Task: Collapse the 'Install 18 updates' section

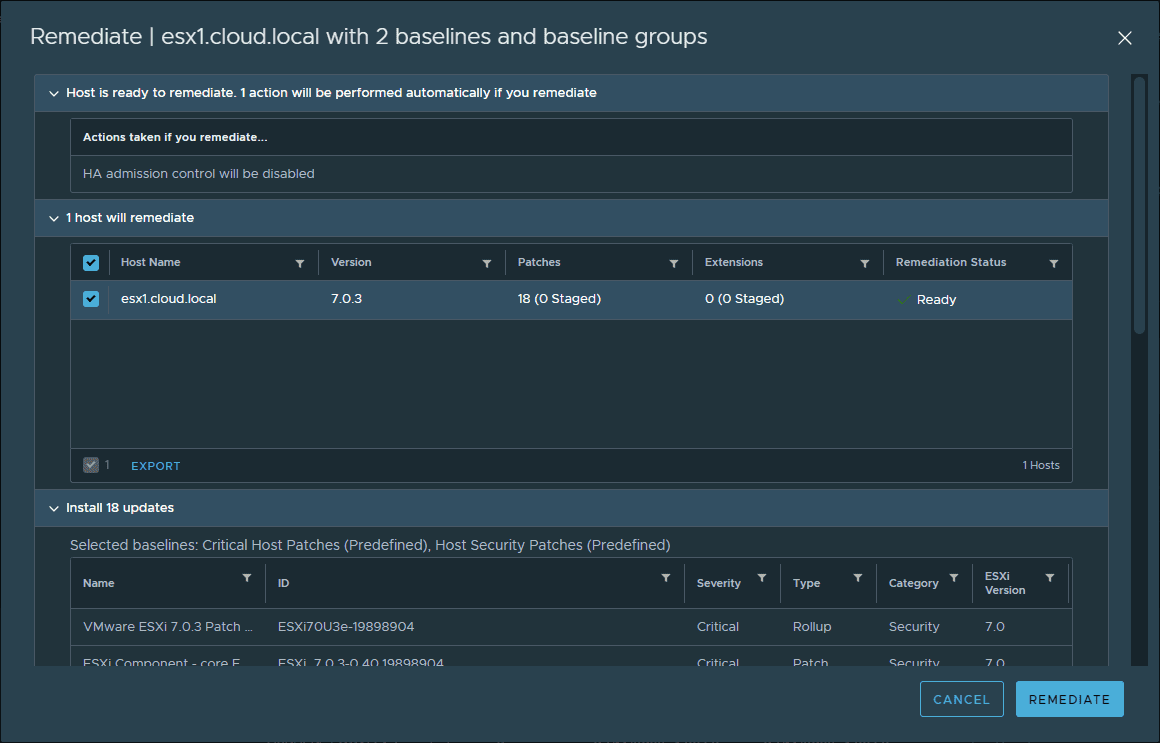Action: pos(54,508)
